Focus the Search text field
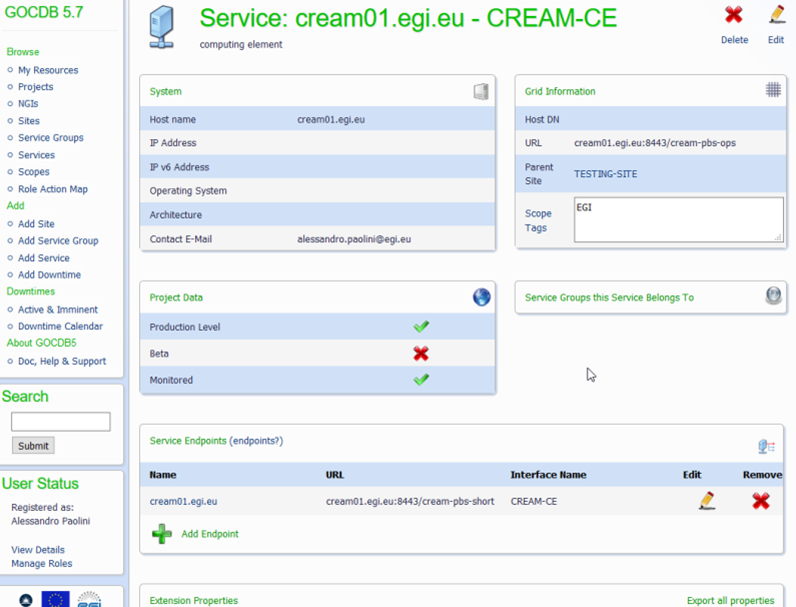The width and height of the screenshot is (796, 607). (x=60, y=421)
